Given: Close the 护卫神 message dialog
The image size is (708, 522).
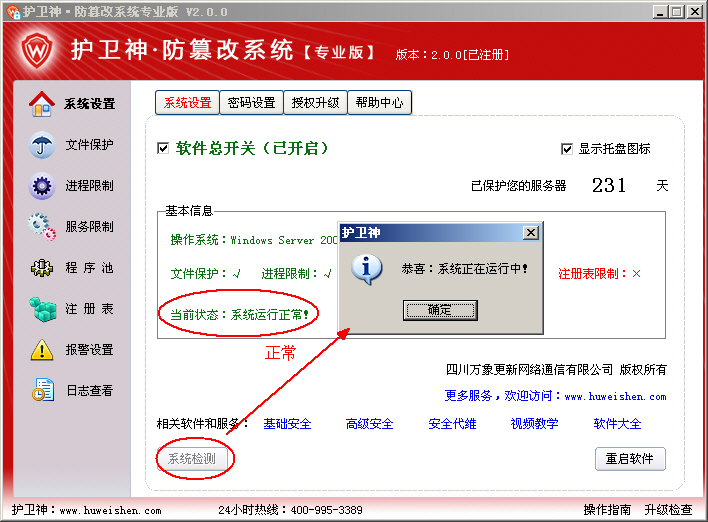Looking at the screenshot, I should pyautogui.click(x=531, y=233).
